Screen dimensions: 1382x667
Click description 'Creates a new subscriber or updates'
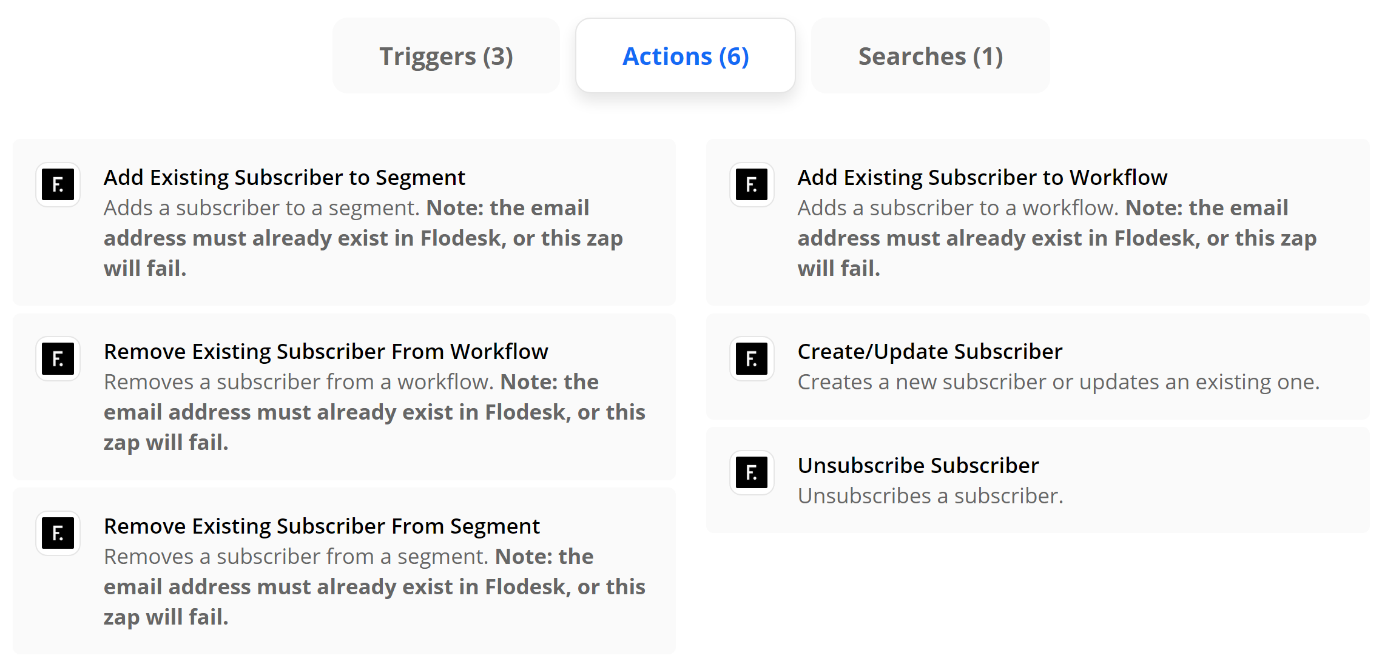point(1059,382)
